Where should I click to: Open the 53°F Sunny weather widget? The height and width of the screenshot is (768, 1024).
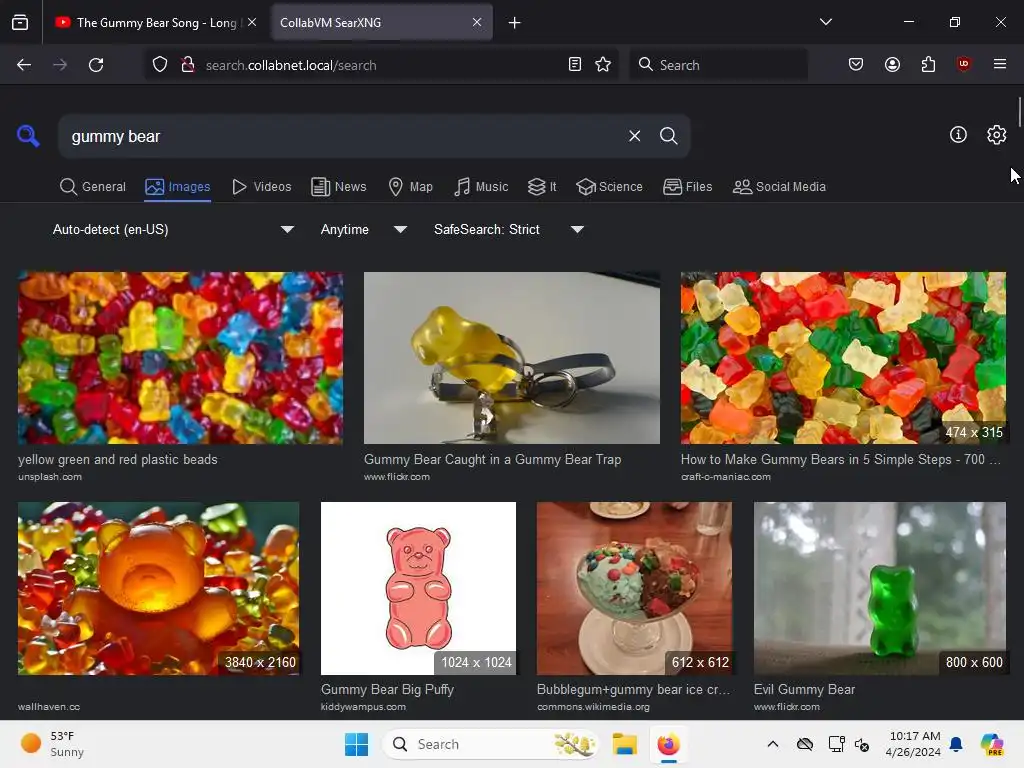point(53,744)
